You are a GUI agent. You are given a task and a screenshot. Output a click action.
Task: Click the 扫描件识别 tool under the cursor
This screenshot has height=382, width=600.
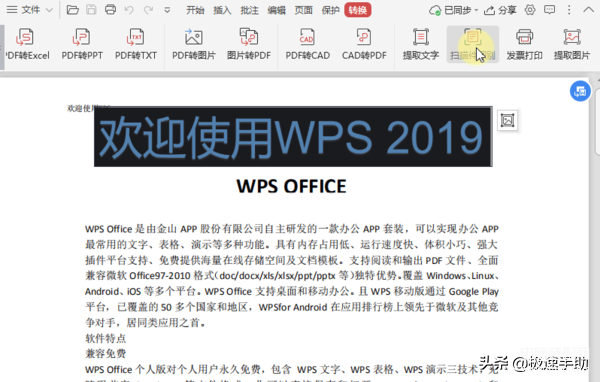(x=473, y=44)
